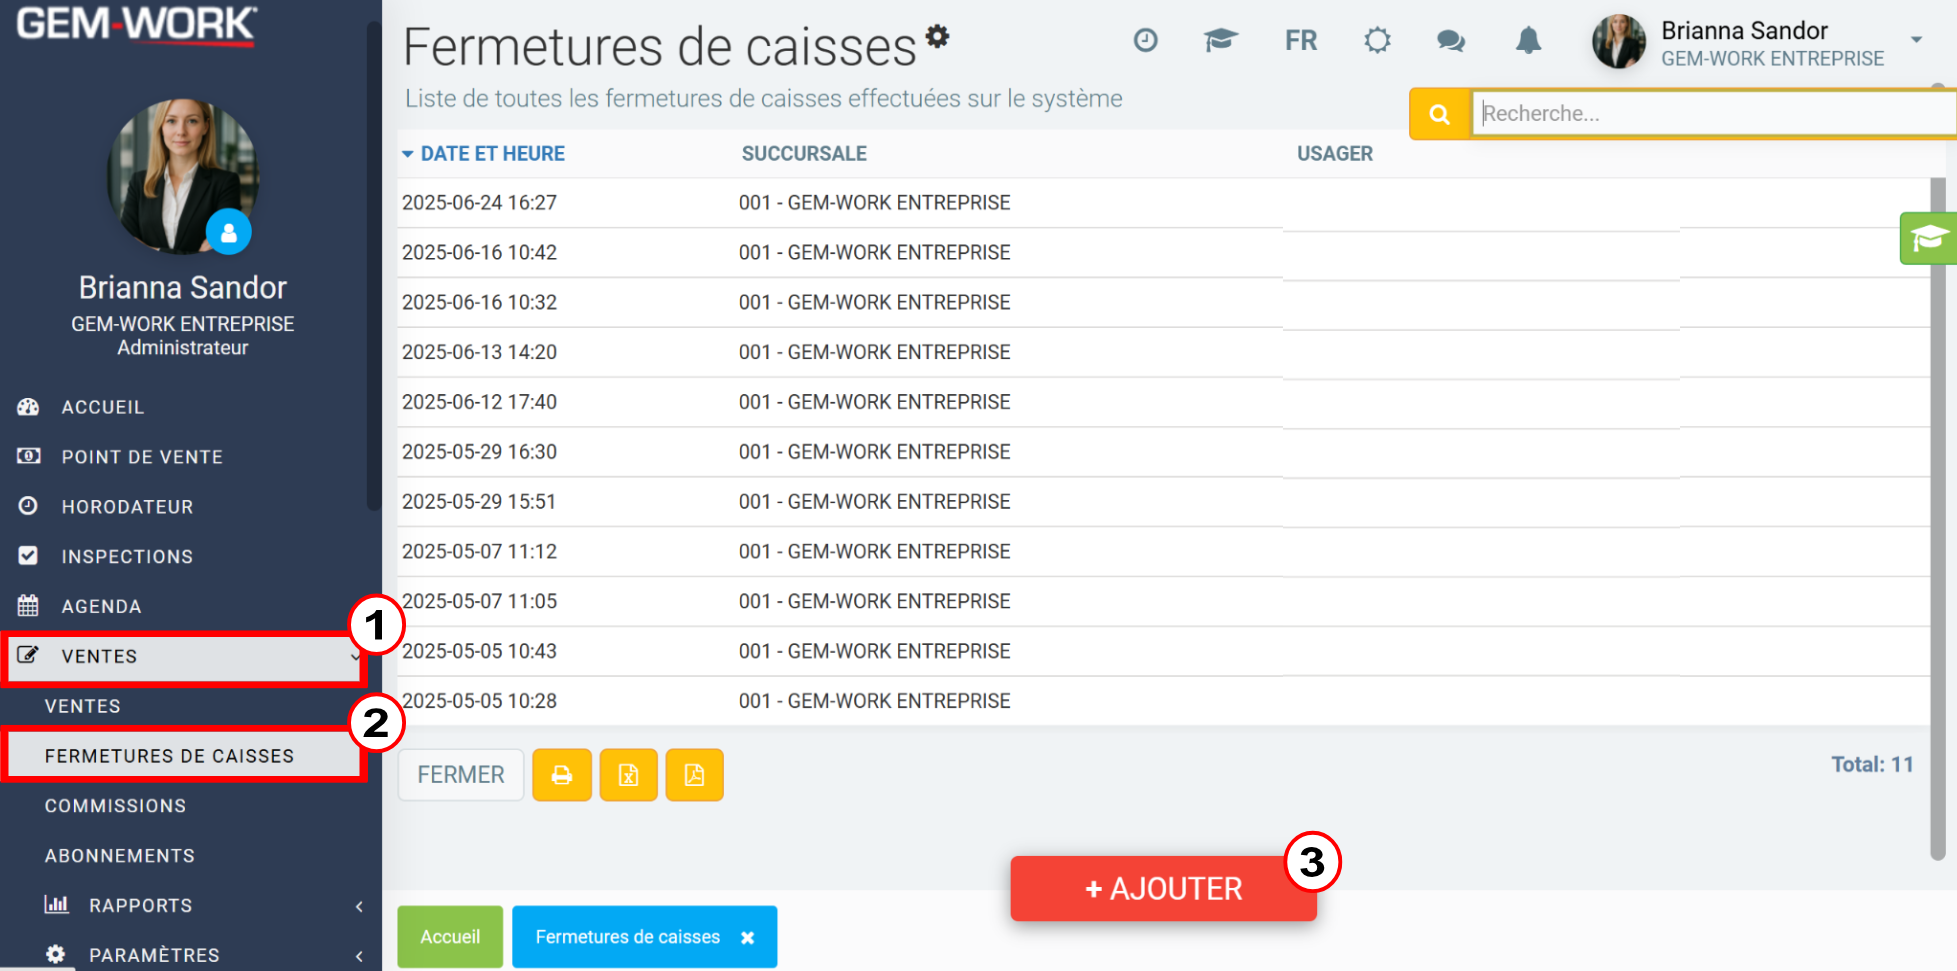
Task: Click the FERMER button
Action: coord(461,775)
